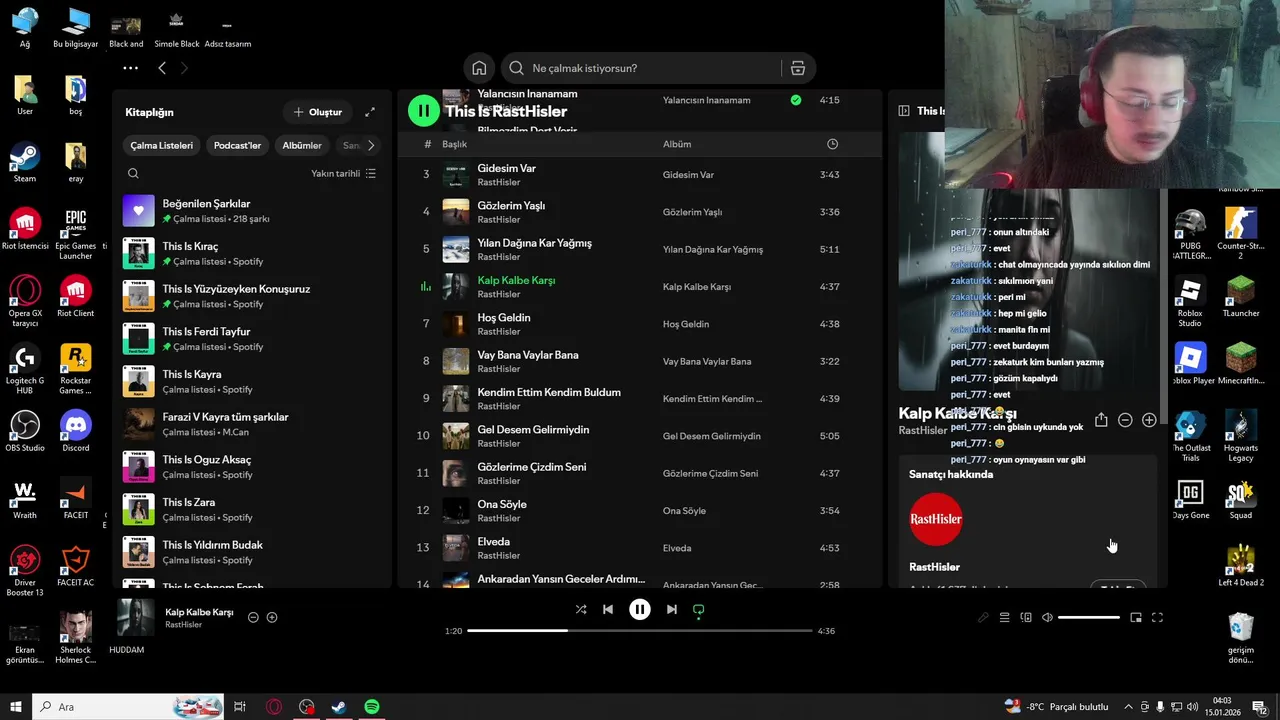The height and width of the screenshot is (720, 1280).
Task: Open This Is Ferdi Tayfur playlist
Action: (252, 339)
